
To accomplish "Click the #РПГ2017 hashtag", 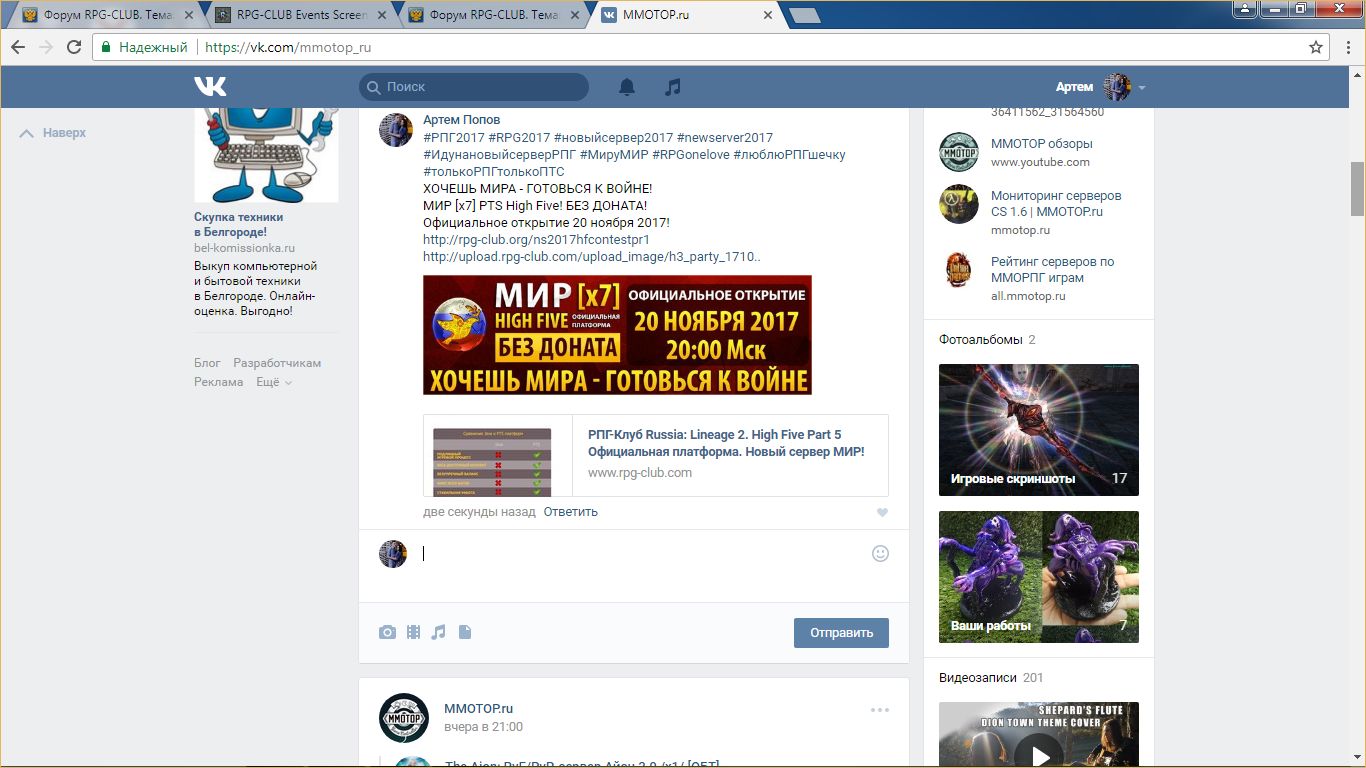I will tap(453, 137).
